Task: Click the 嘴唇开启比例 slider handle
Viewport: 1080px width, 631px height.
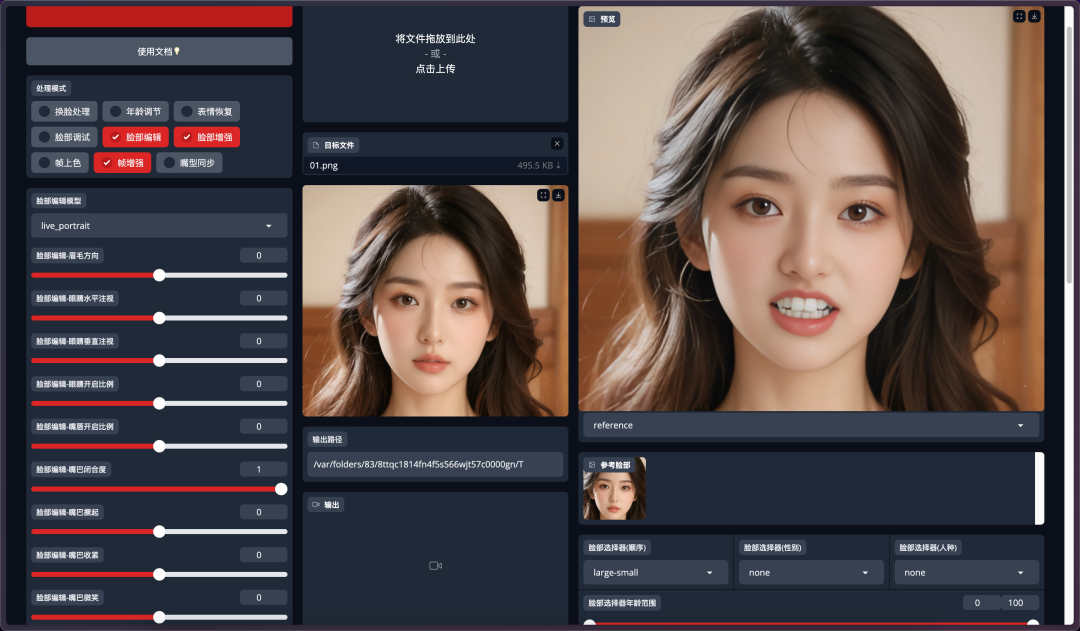Action: 159,446
